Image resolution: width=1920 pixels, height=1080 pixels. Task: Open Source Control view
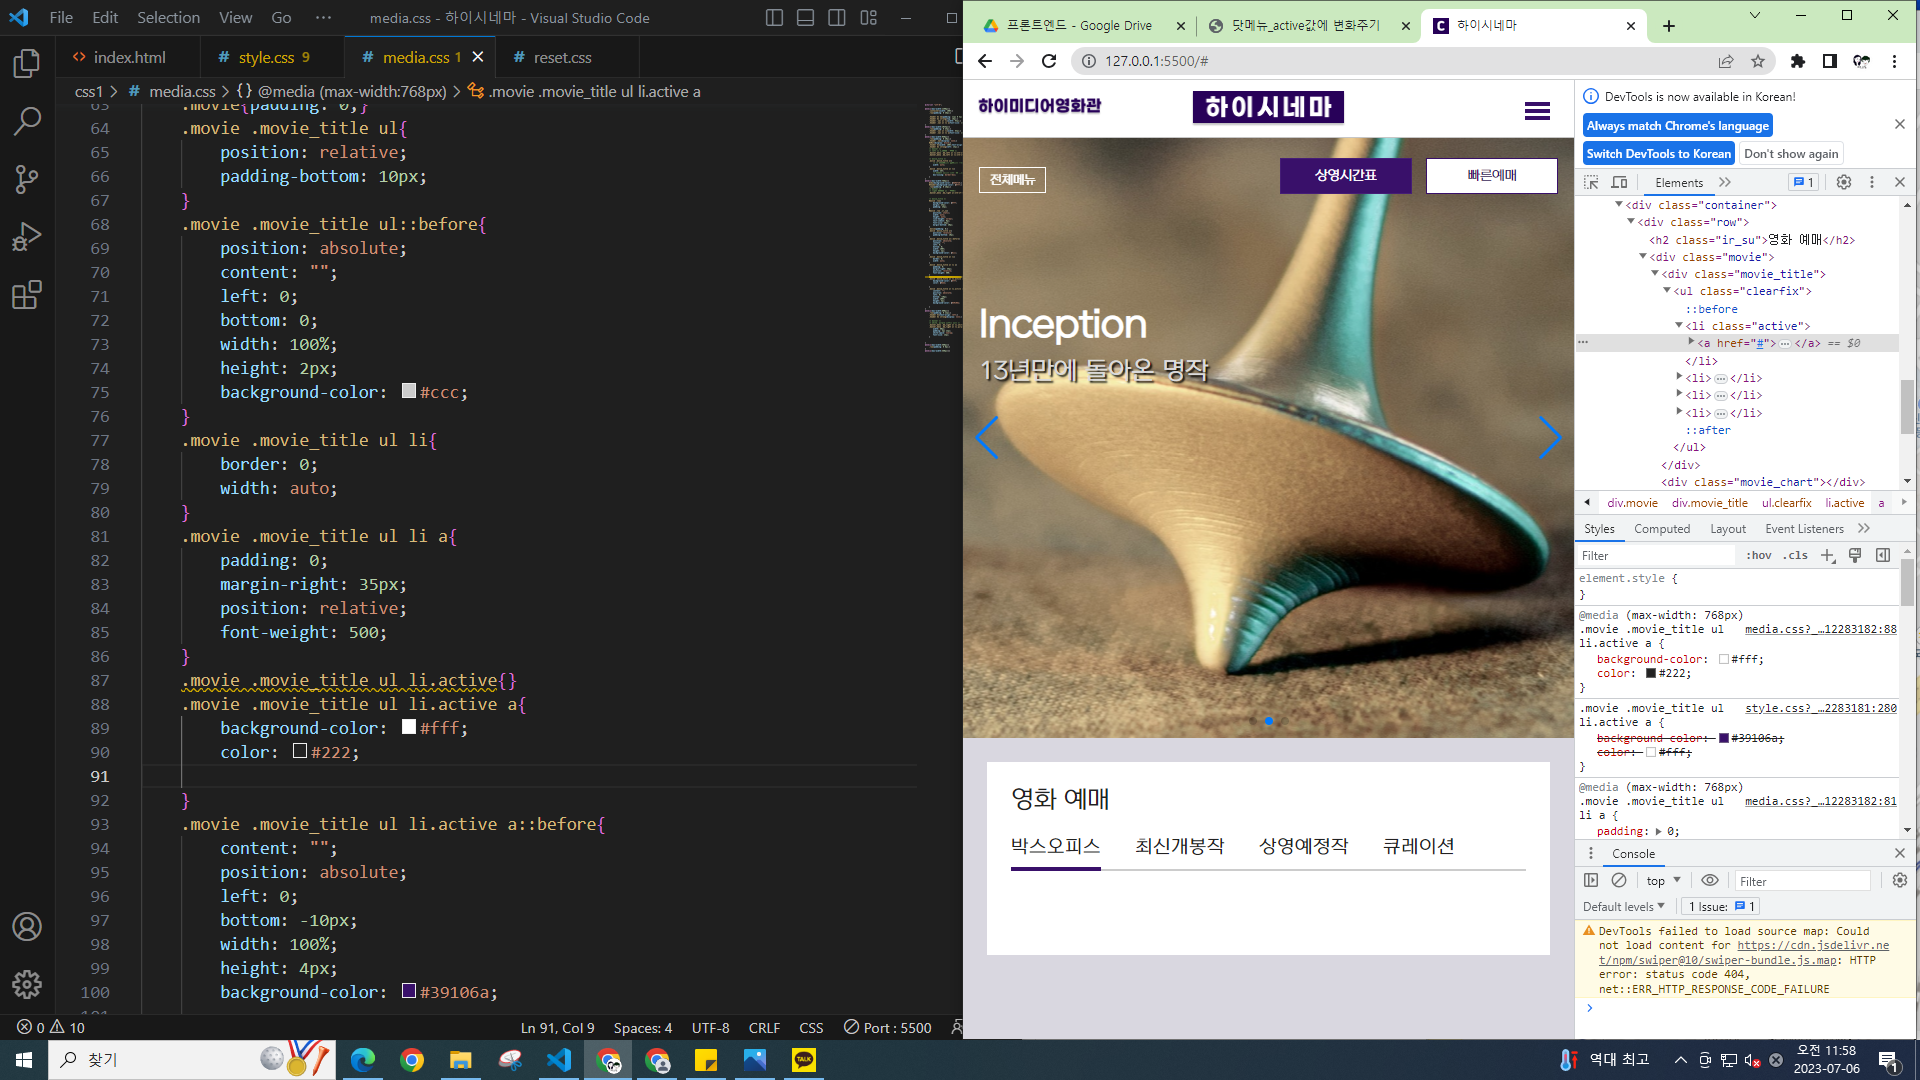[x=27, y=179]
